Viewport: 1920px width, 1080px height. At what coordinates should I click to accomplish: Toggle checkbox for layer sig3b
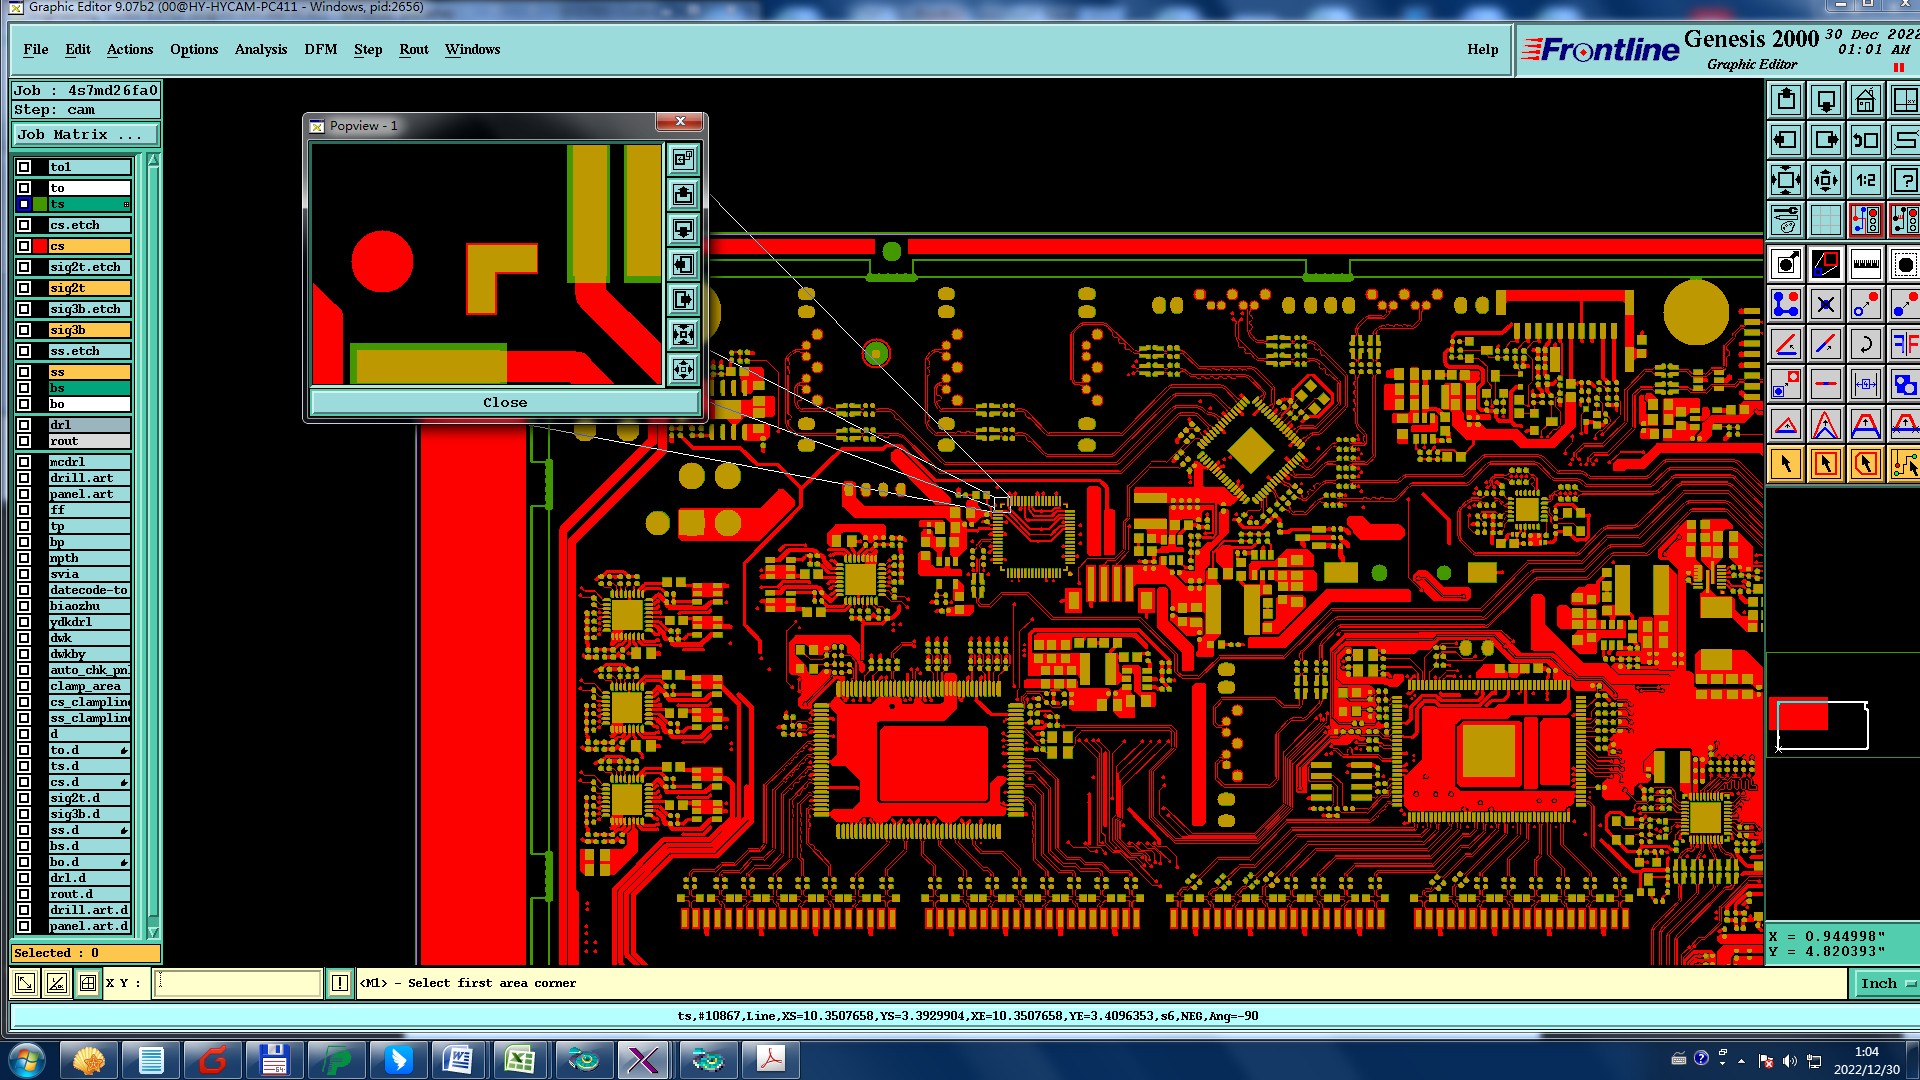pyautogui.click(x=24, y=330)
